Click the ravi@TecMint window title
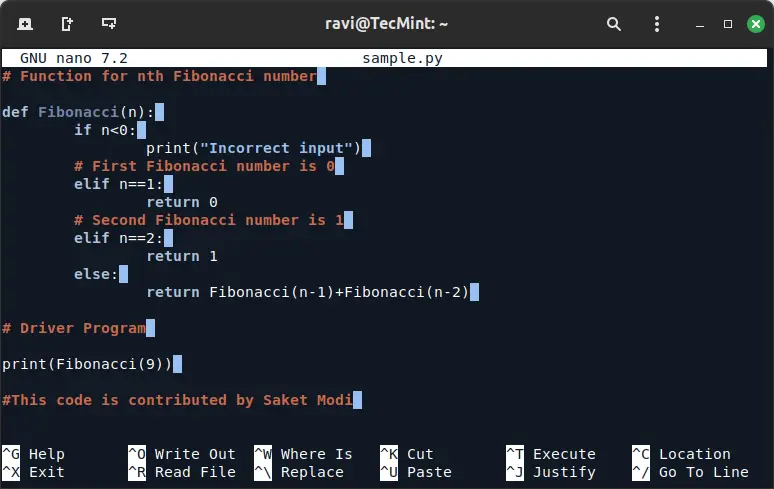Screen dimensions: 774x489 [x=387, y=23]
